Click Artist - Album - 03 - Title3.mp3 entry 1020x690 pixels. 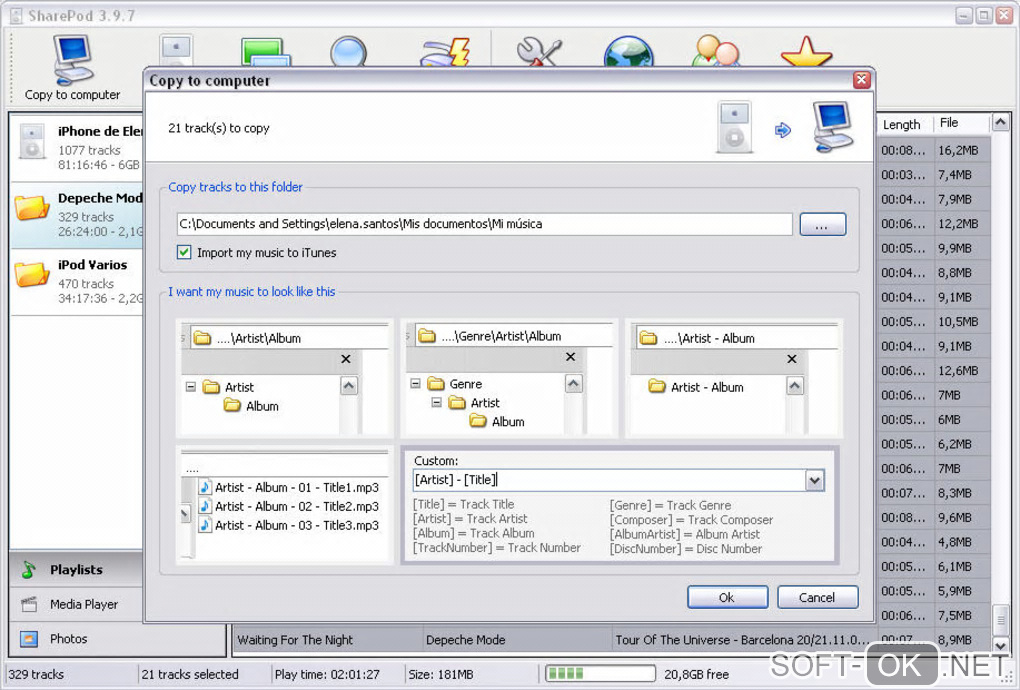click(x=289, y=525)
